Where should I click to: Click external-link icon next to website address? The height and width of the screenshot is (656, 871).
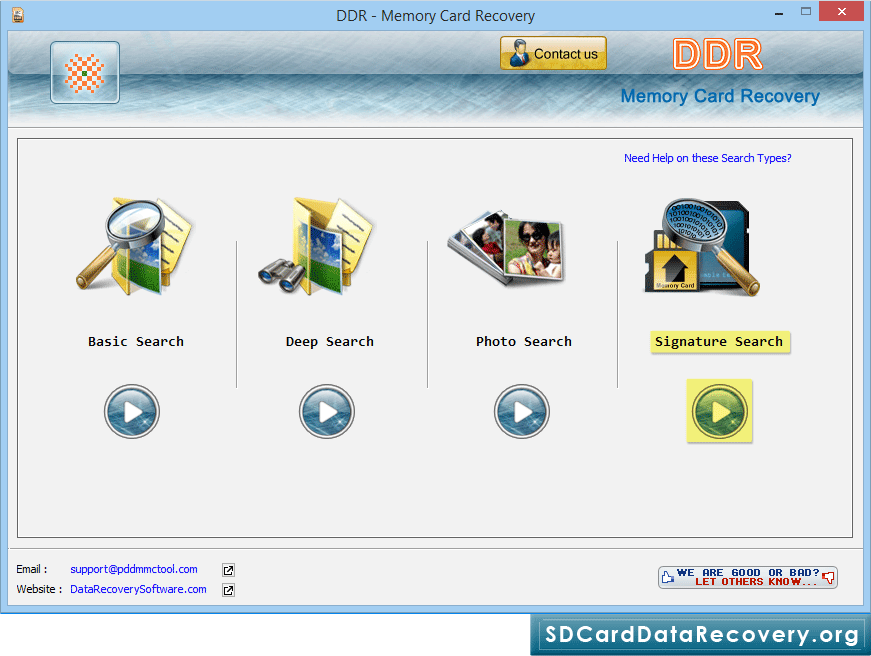(228, 590)
